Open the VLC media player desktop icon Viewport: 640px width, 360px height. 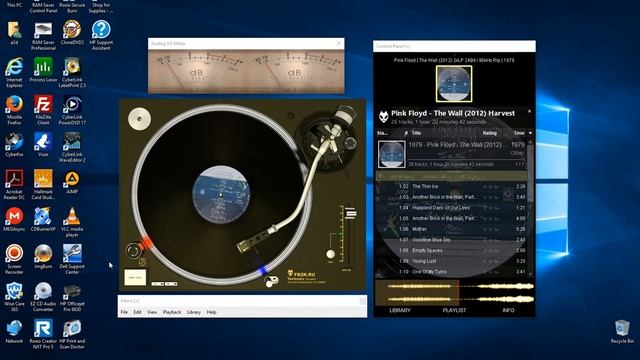pyautogui.click(x=72, y=222)
